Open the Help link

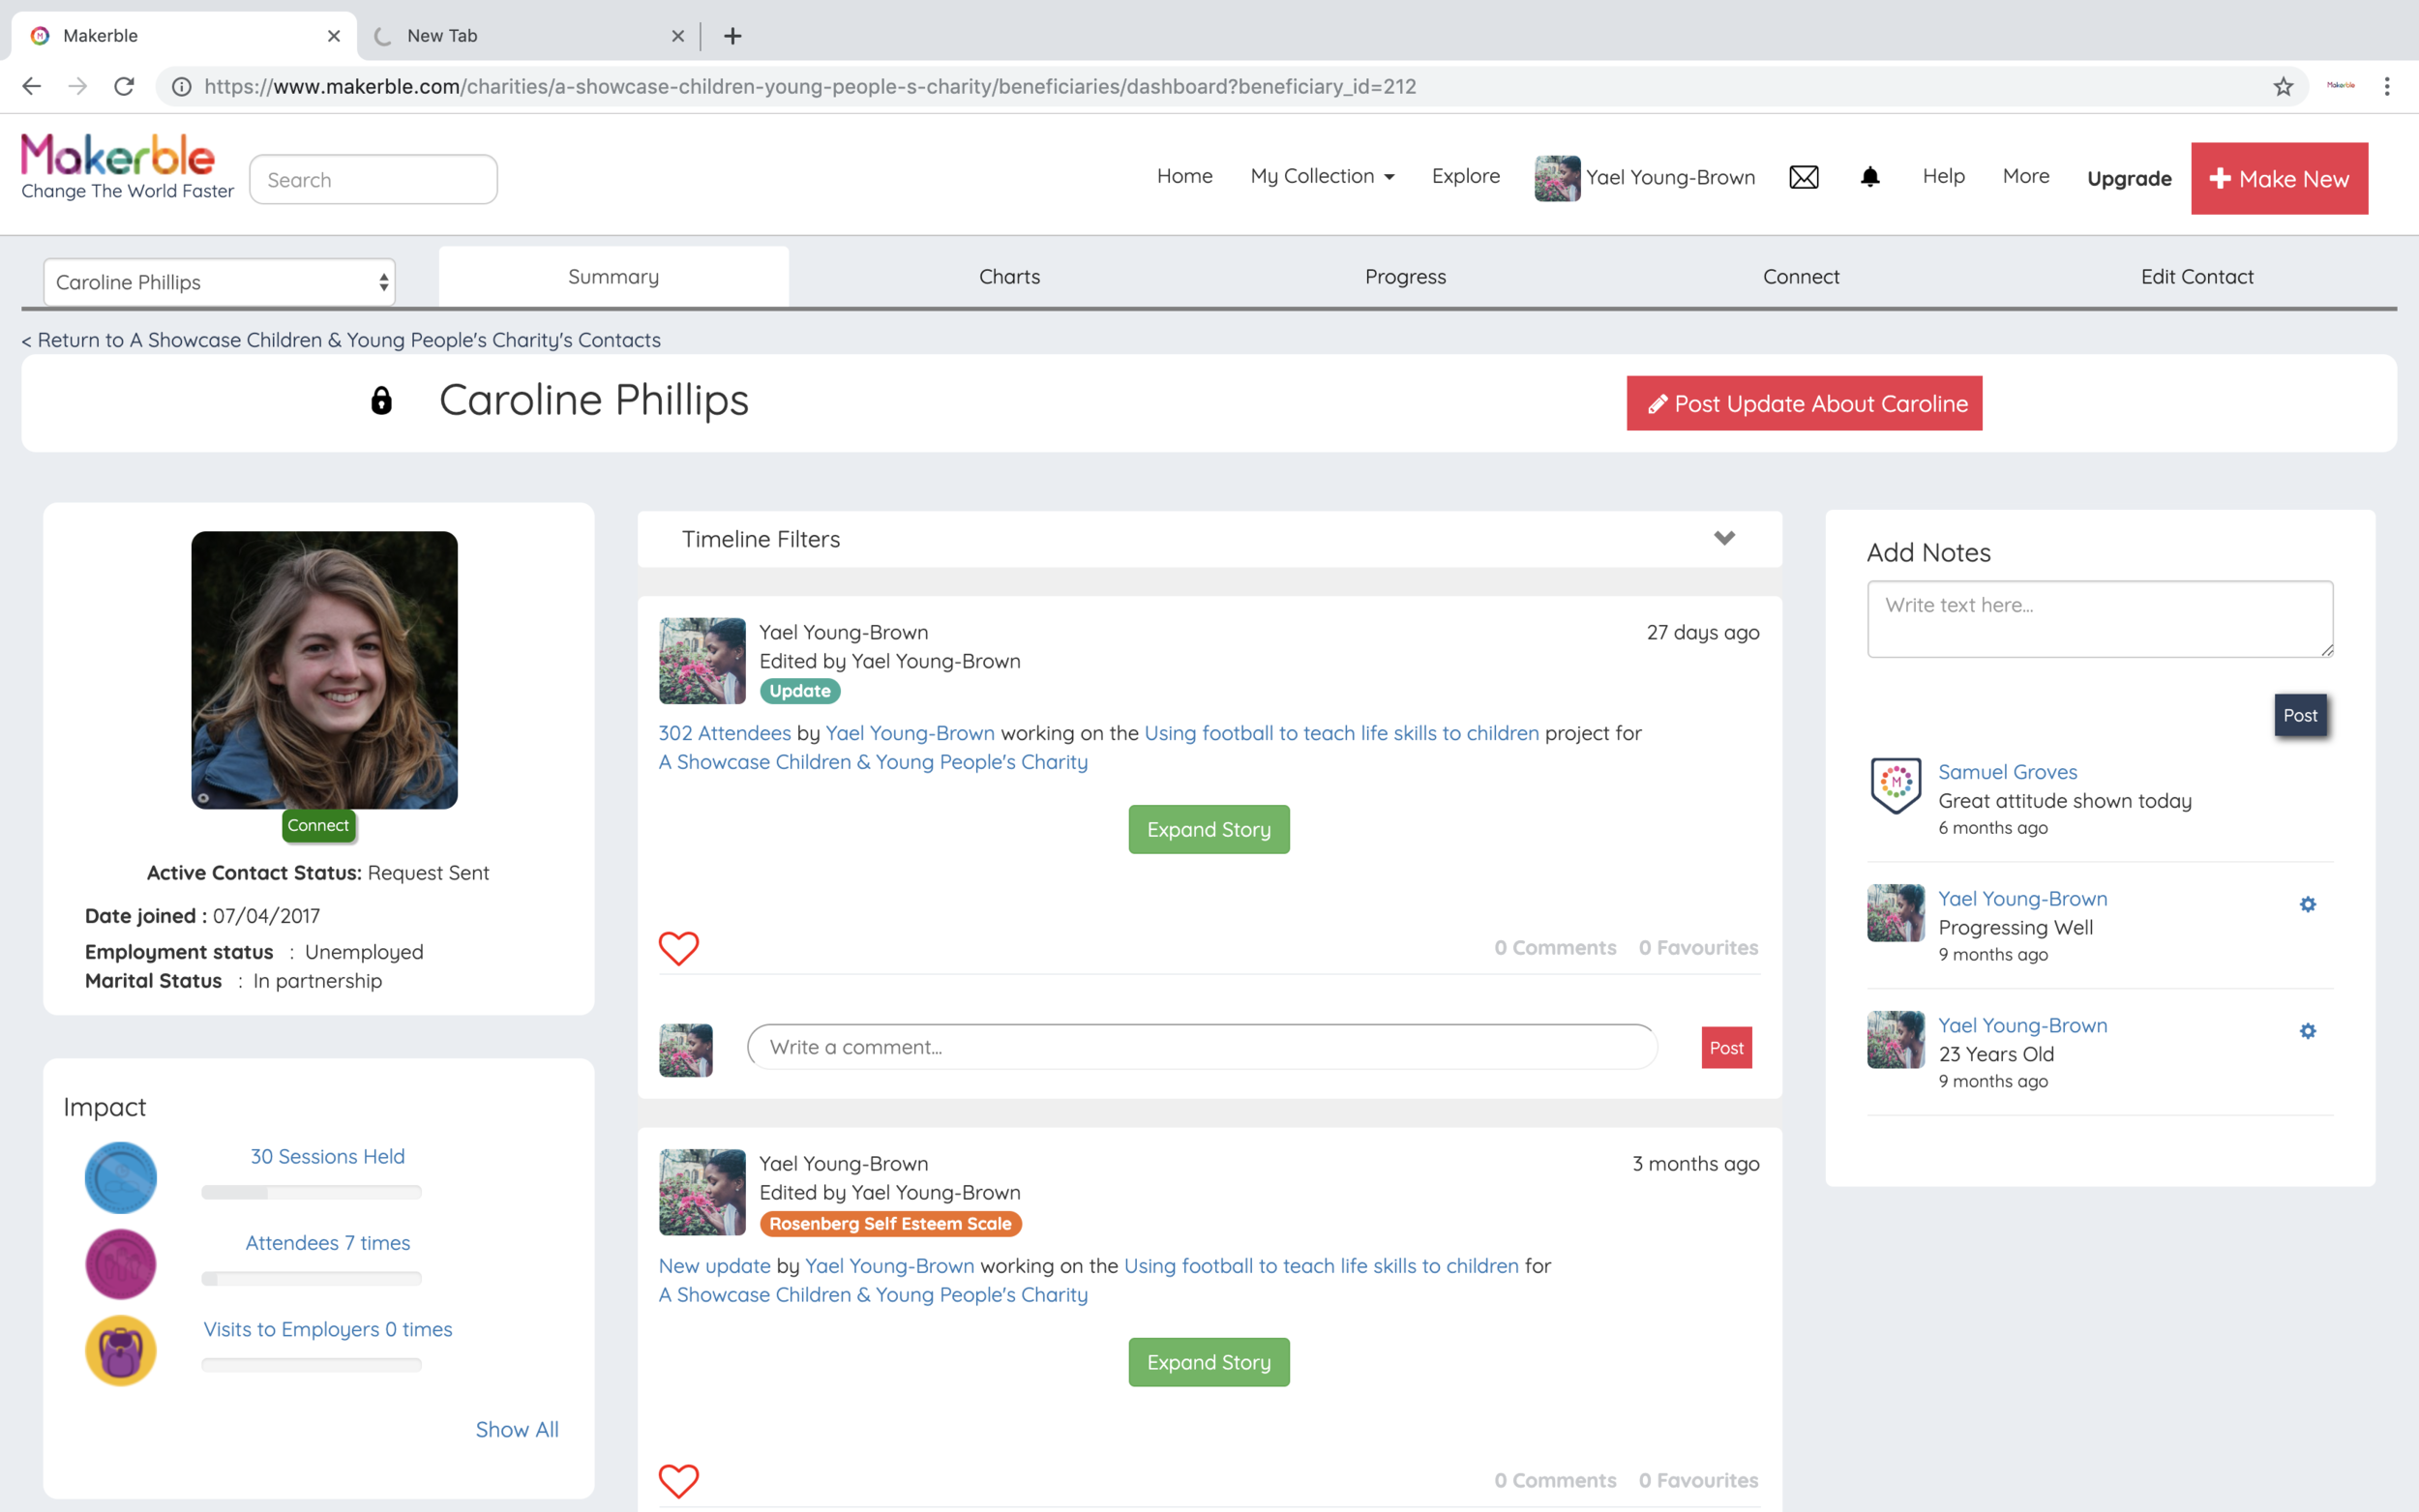[1943, 176]
